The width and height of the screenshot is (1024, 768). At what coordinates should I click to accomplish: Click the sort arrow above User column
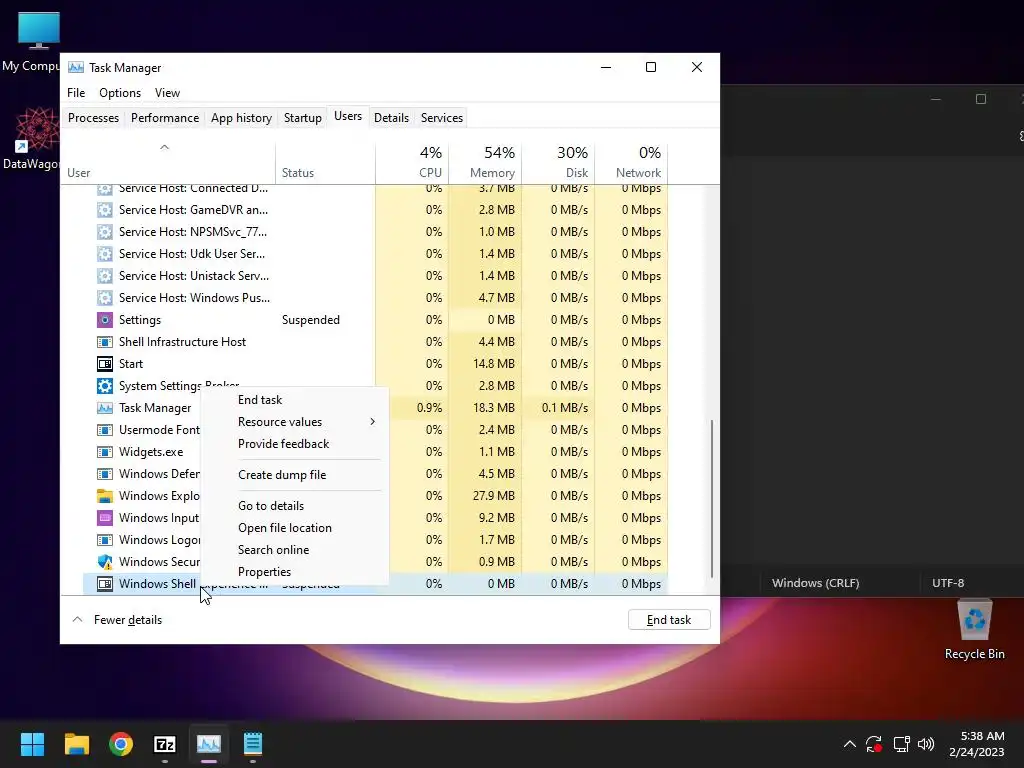pyautogui.click(x=165, y=148)
